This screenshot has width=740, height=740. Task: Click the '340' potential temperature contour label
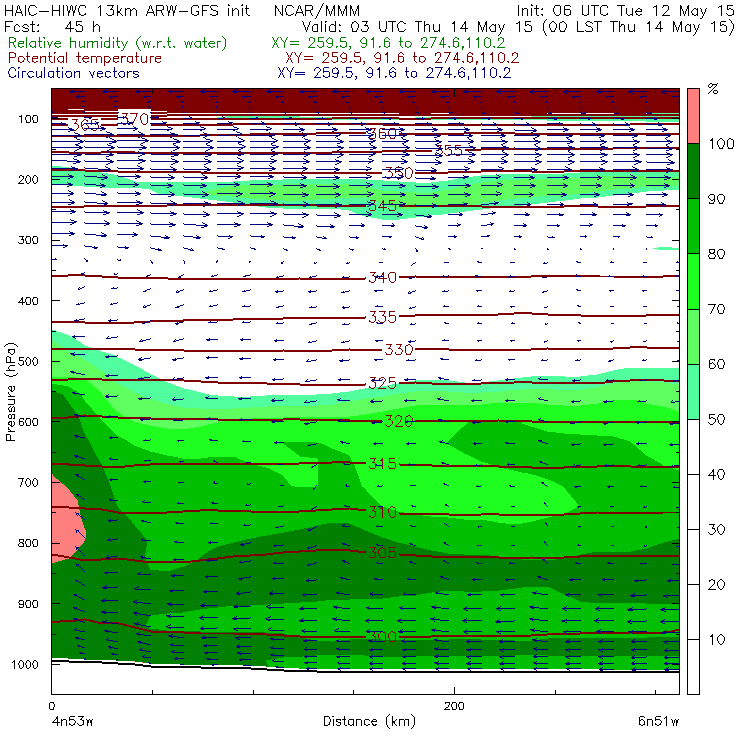coord(382,278)
